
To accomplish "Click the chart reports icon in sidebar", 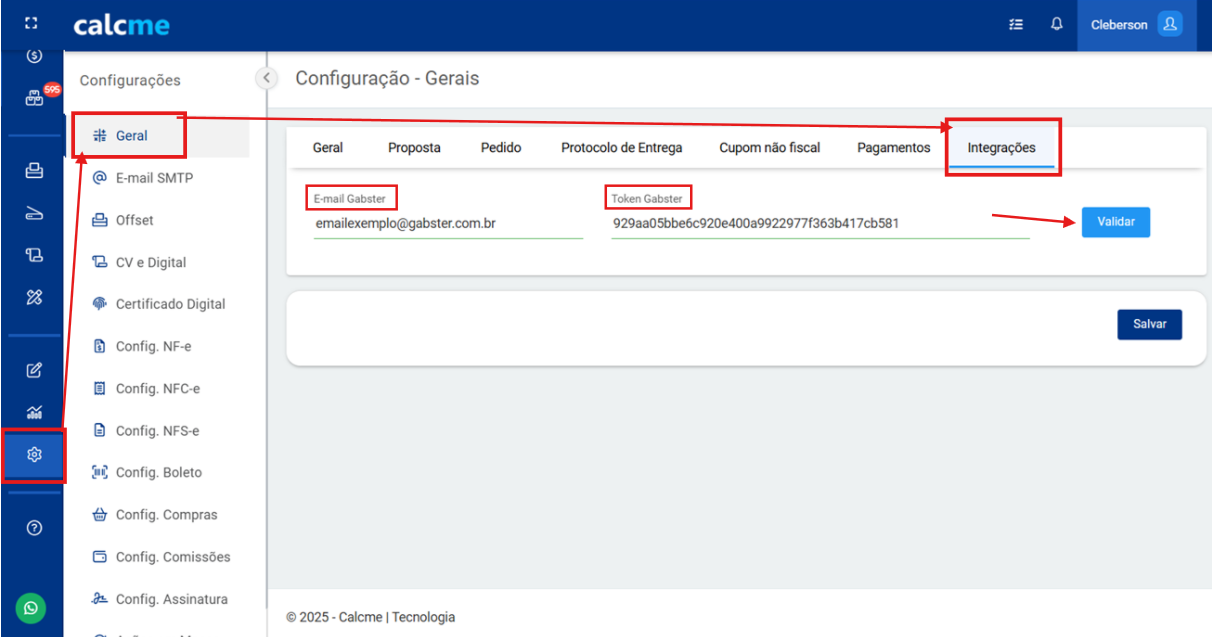I will pos(34,412).
